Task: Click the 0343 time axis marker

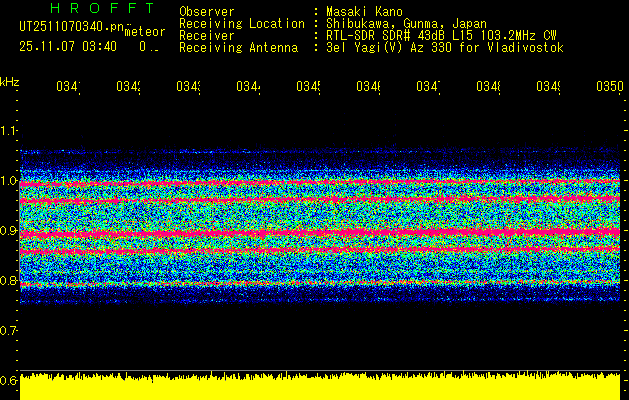Action: 189,86
